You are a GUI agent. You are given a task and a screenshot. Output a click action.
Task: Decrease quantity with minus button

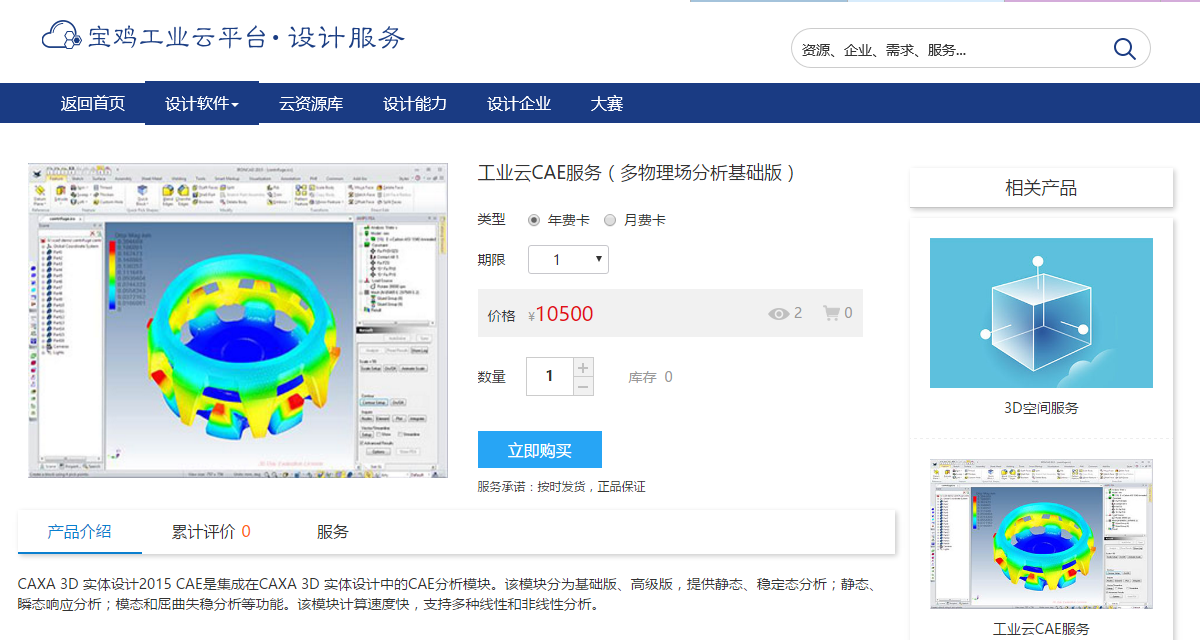click(583, 386)
